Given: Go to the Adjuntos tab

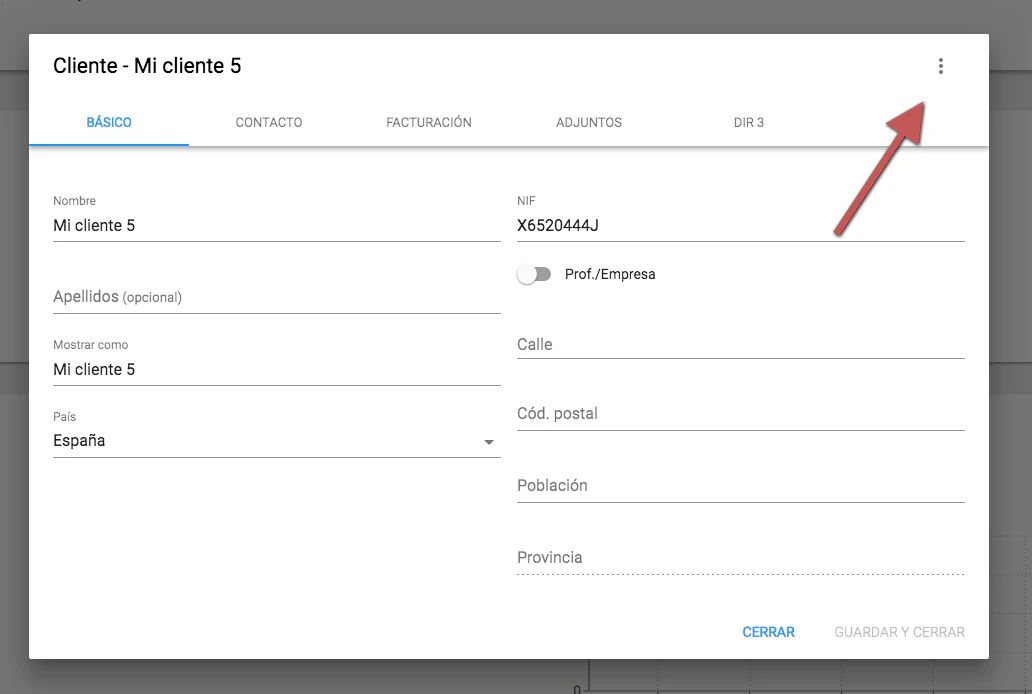Looking at the screenshot, I should point(589,123).
